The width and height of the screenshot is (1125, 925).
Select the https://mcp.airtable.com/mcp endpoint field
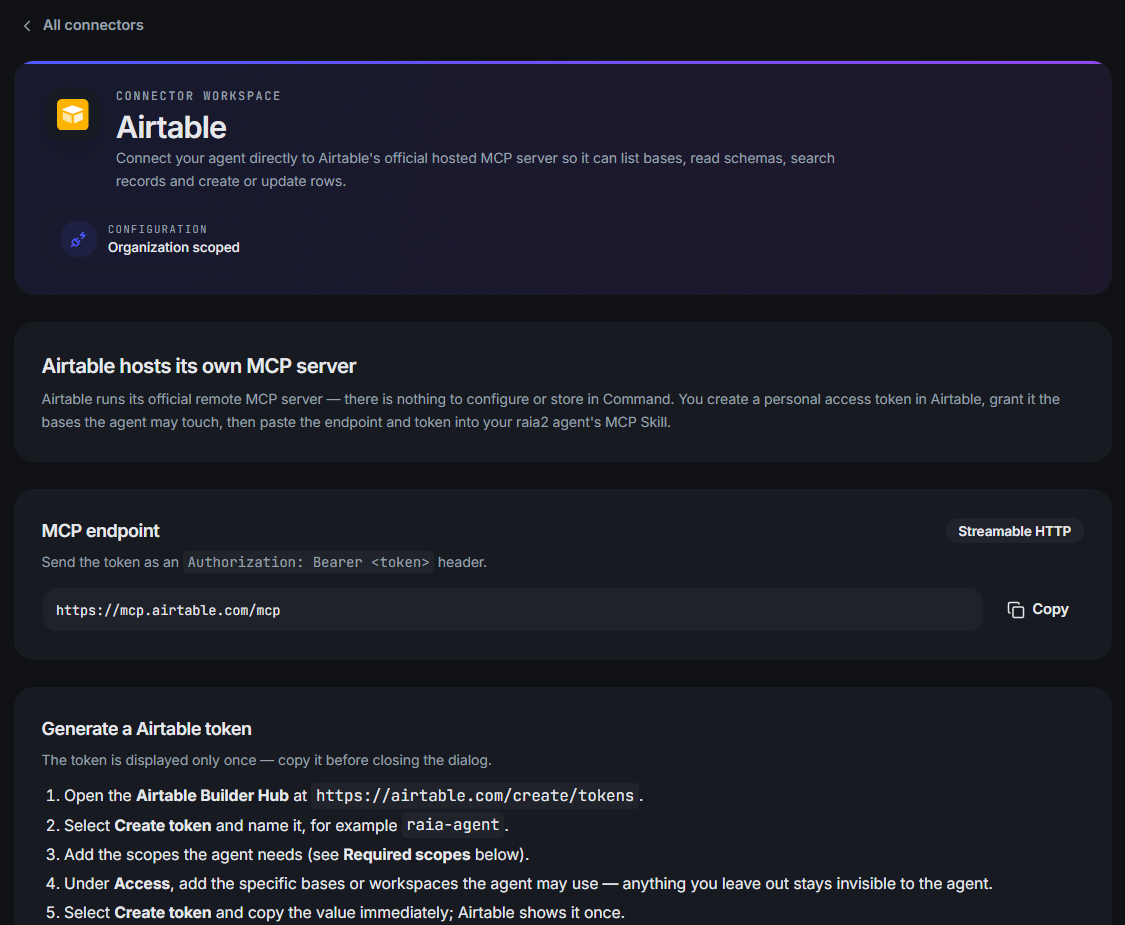point(512,610)
